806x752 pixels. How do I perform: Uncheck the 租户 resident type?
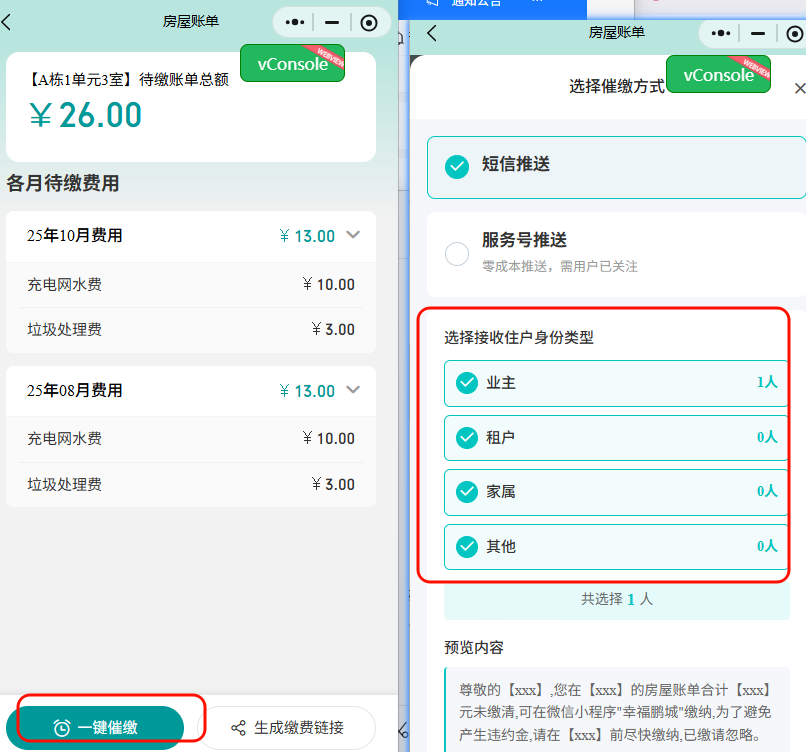[x=465, y=438]
